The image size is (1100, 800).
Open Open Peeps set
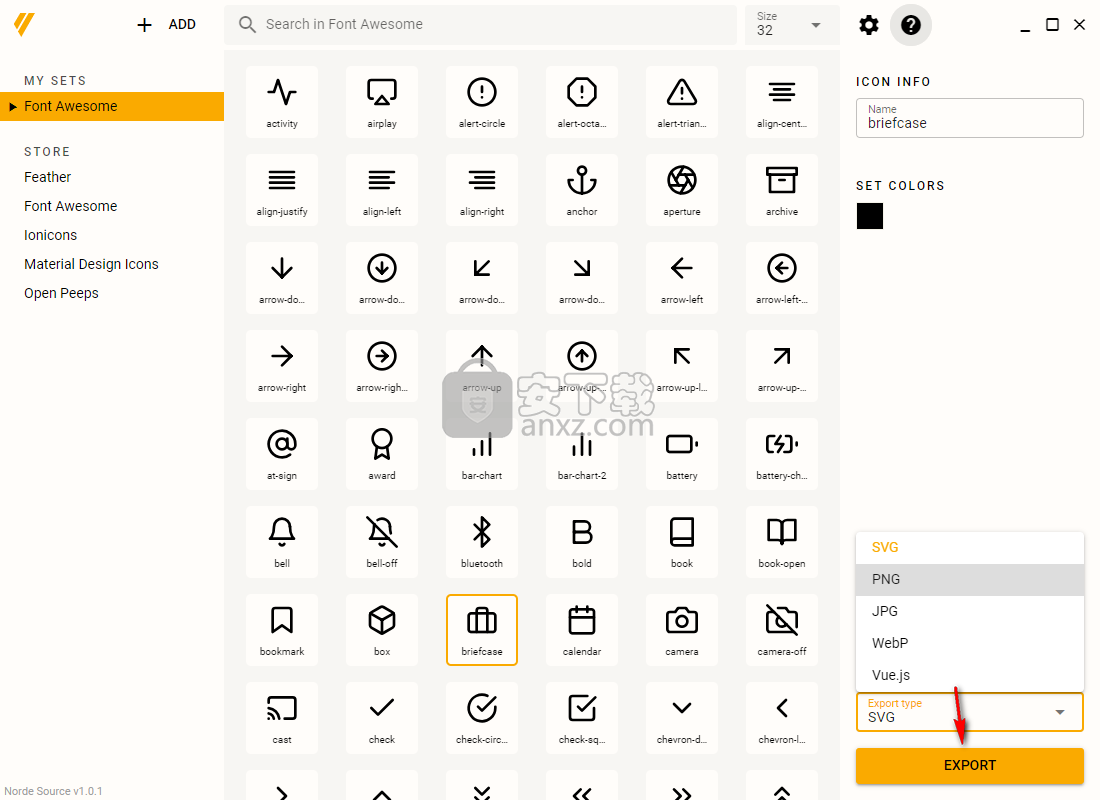click(61, 293)
